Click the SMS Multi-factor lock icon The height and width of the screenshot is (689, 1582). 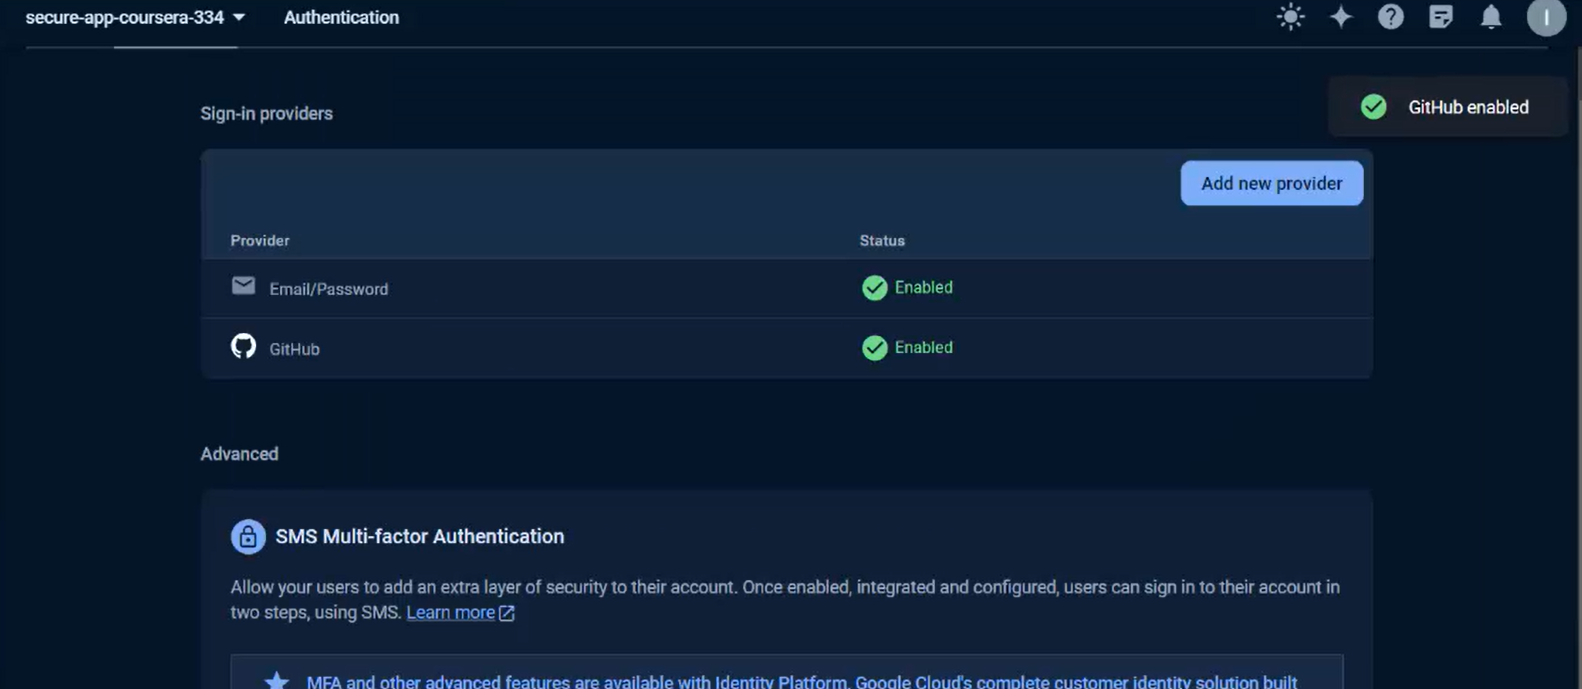(248, 537)
